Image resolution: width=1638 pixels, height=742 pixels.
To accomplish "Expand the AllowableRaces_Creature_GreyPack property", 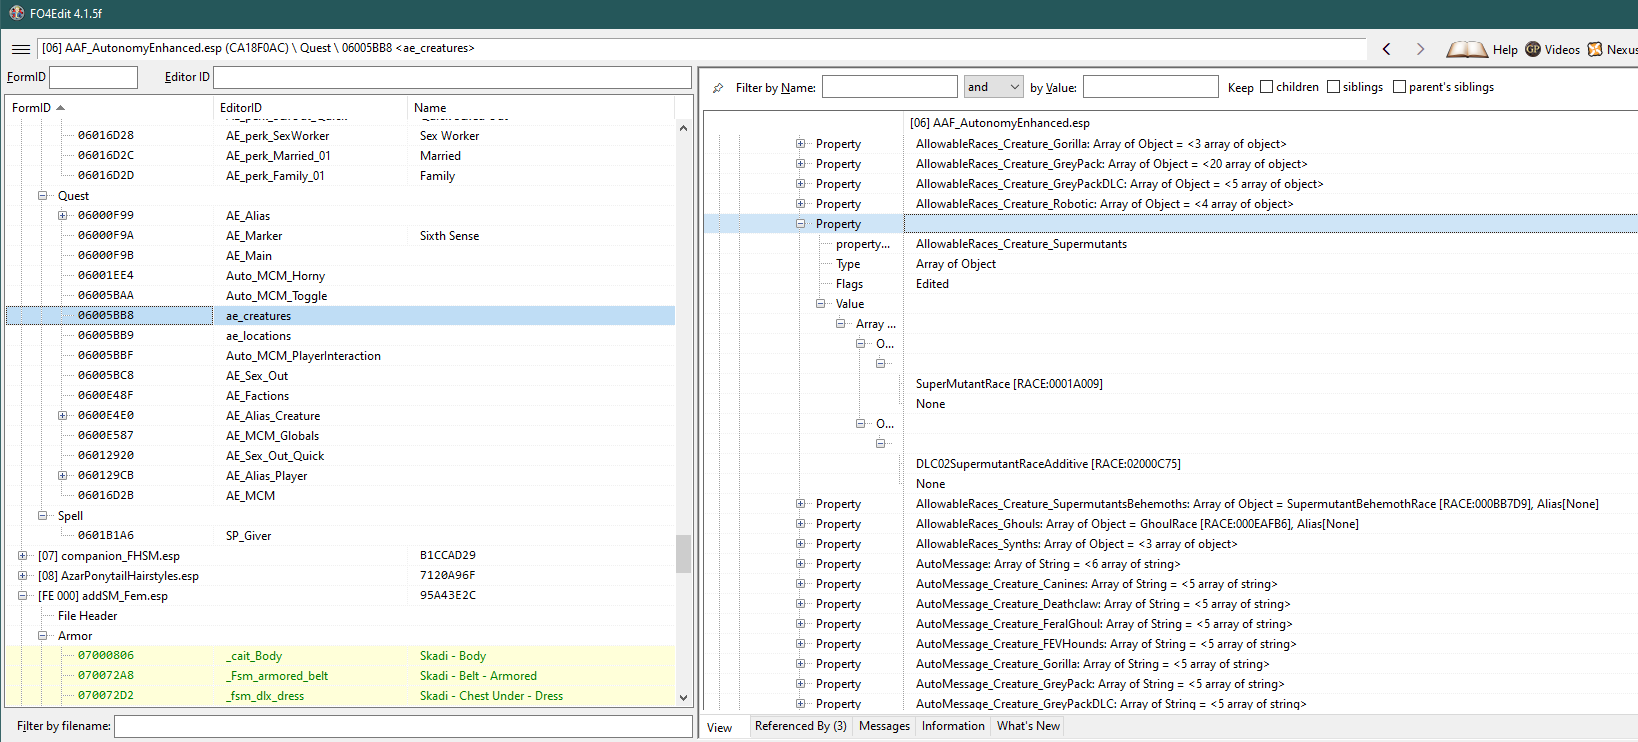I will (x=800, y=164).
